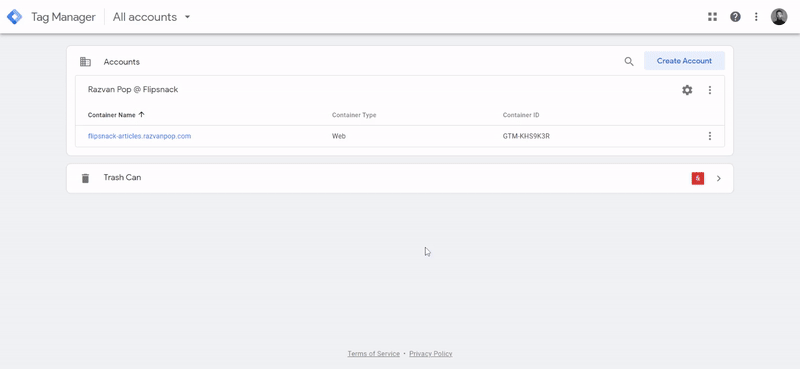Click the Razvan Pop @ Flipsnack account name
Viewport: 800px width, 369px height.
pos(133,89)
